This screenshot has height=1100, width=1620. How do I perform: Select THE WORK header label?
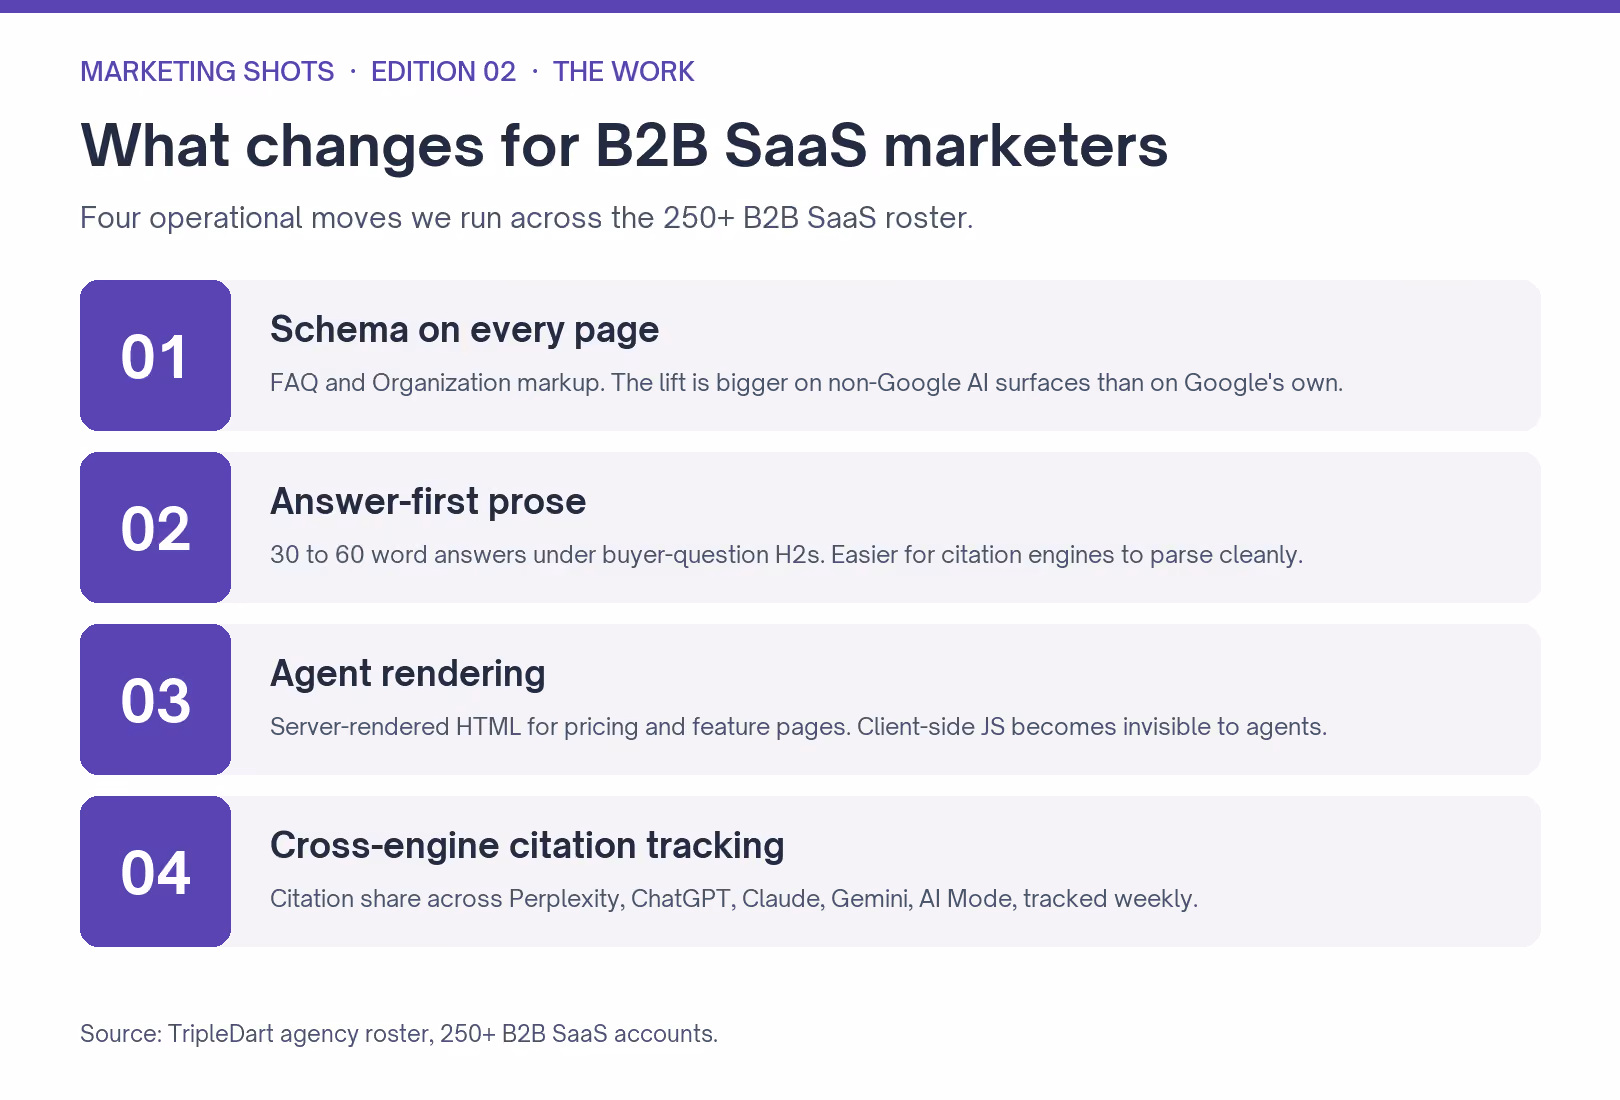coord(623,72)
